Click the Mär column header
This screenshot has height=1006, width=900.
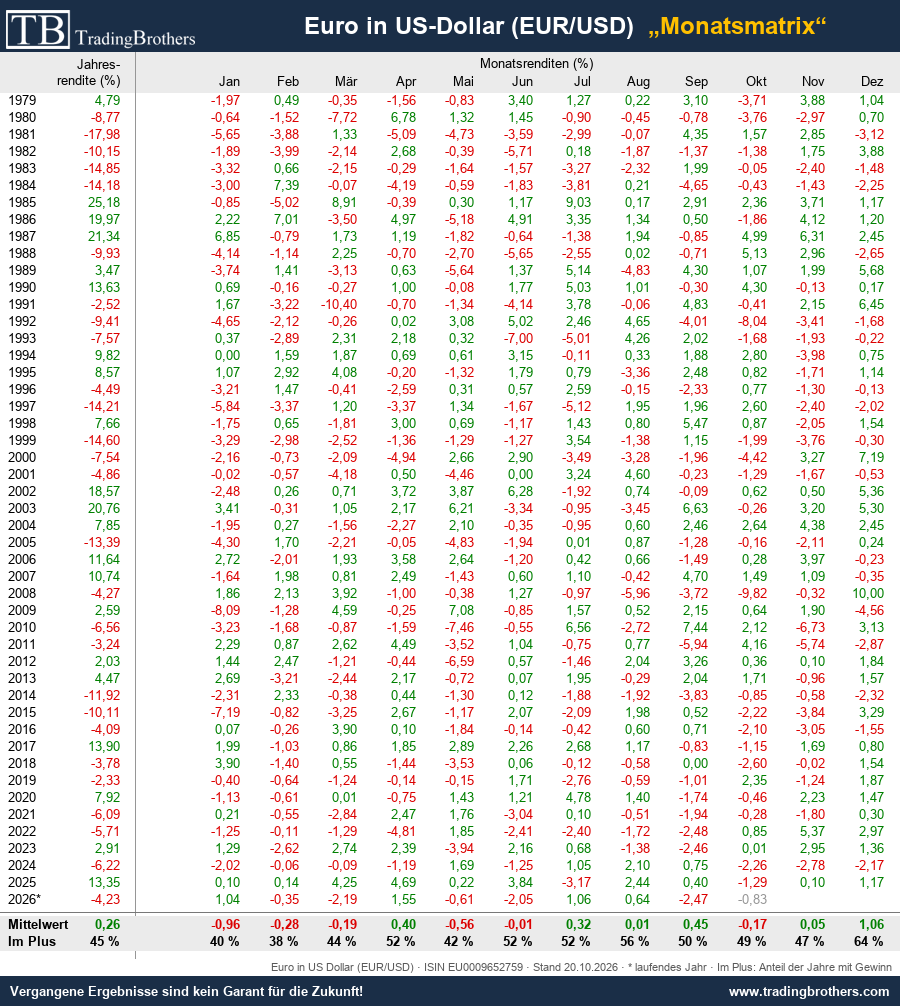point(346,81)
